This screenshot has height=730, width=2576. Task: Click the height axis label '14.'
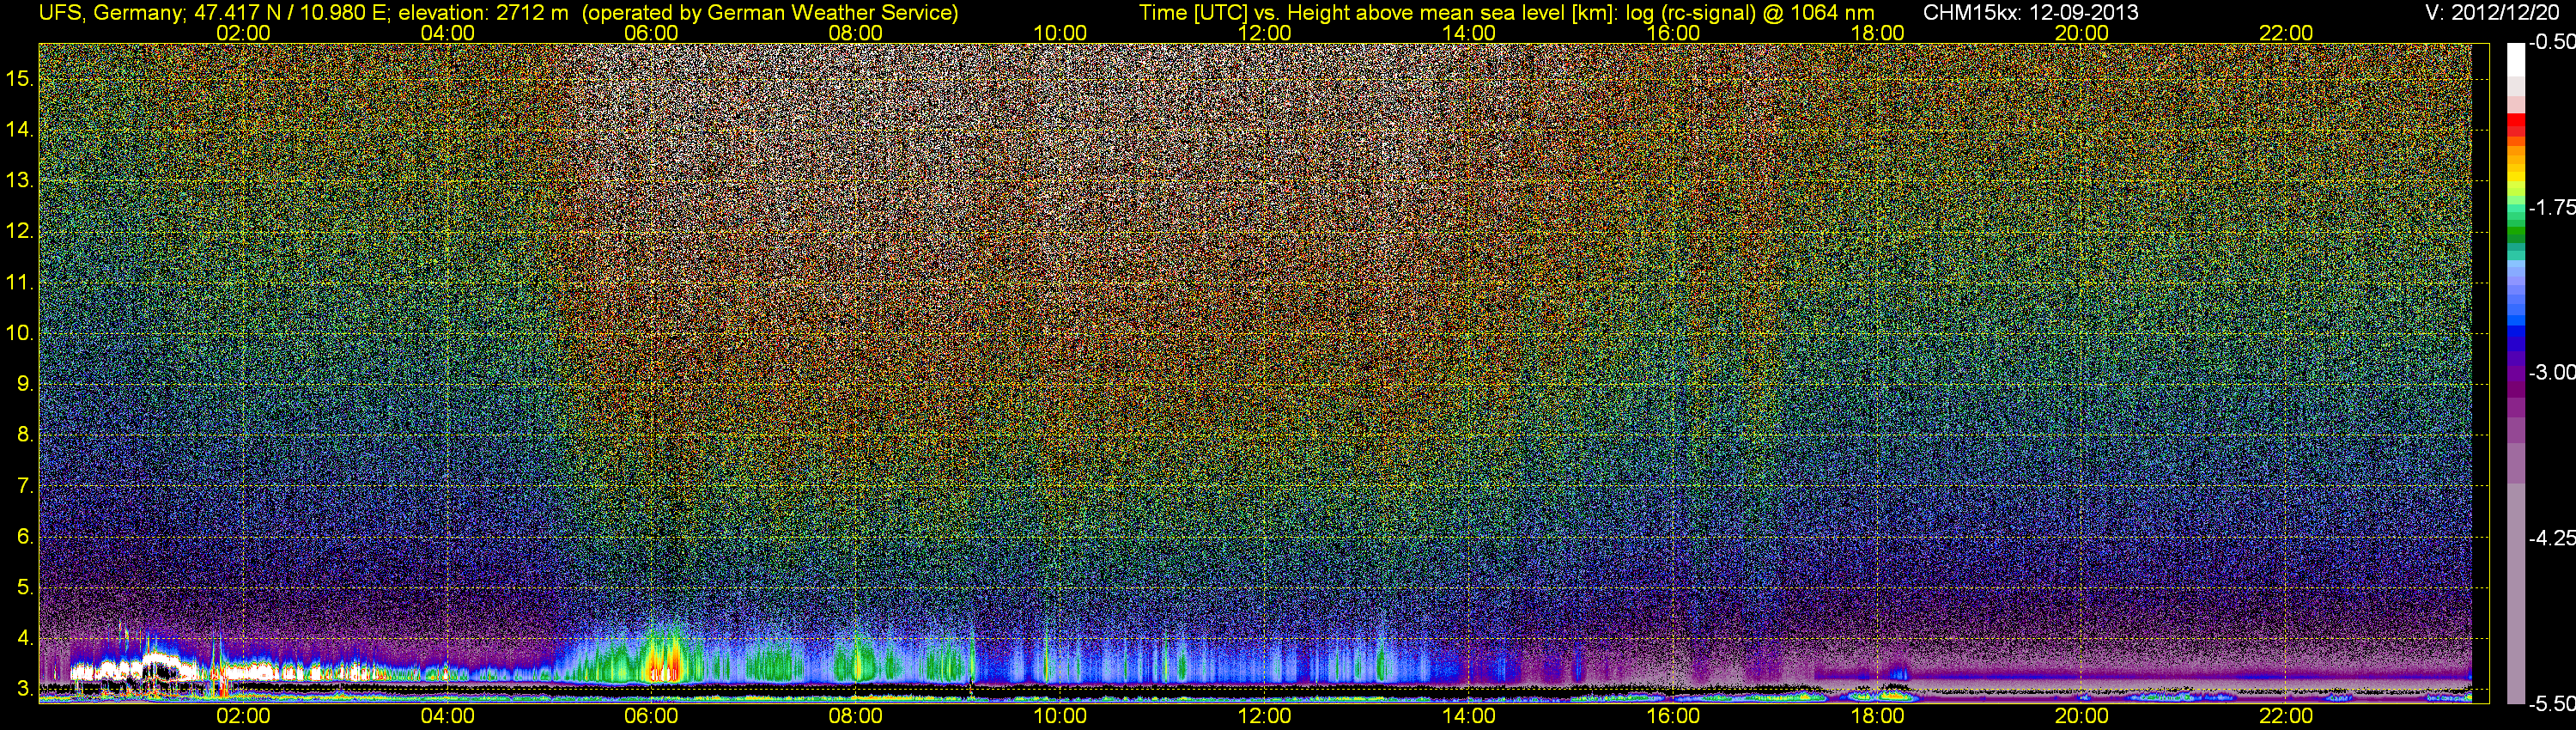click(x=21, y=129)
